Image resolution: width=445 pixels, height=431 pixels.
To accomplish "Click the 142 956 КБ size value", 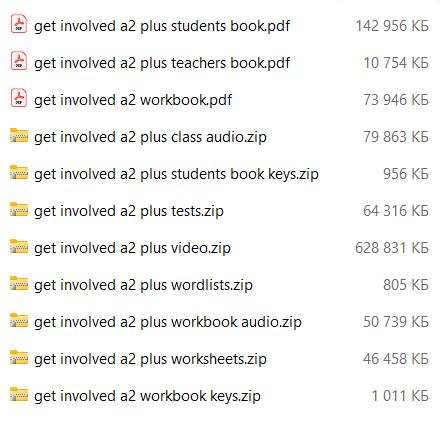I will tap(392, 26).
